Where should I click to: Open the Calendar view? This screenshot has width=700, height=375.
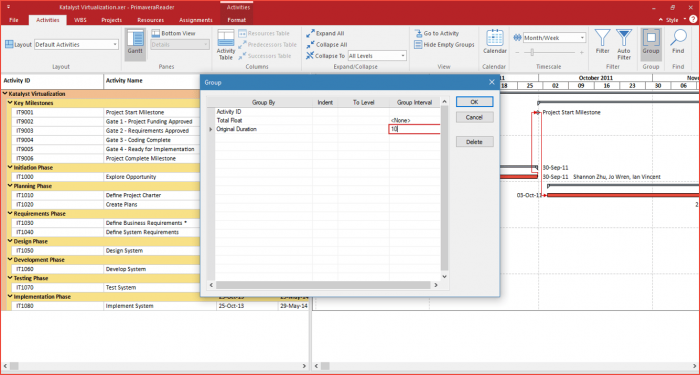point(495,42)
